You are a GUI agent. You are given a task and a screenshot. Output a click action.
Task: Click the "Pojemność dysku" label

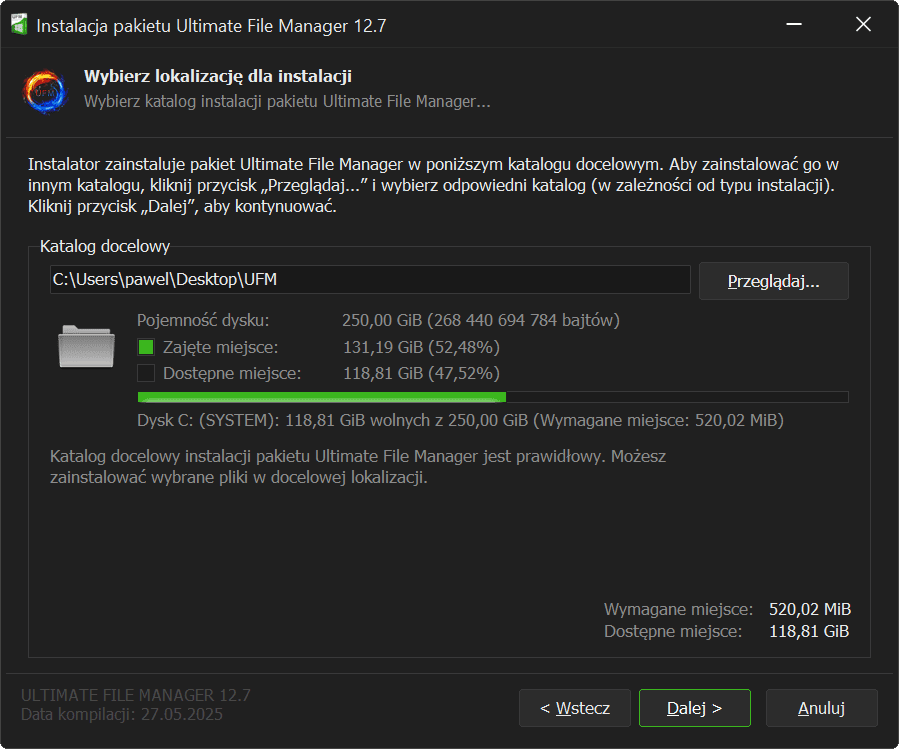click(x=203, y=321)
